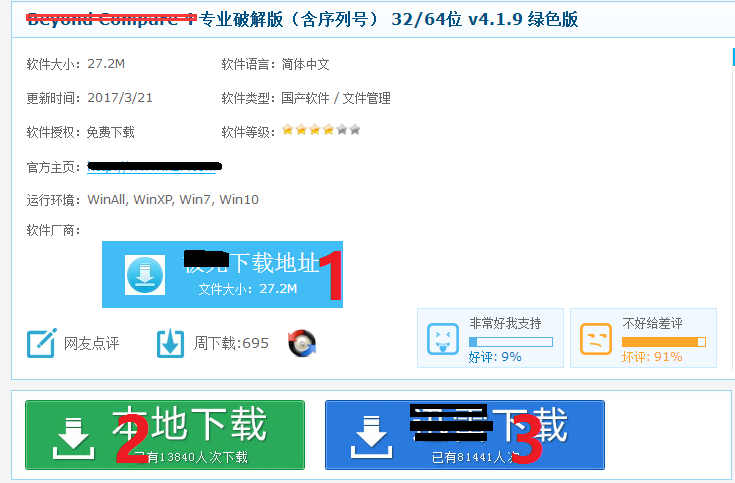Click the 周下载 download icon
Screen dimensions: 735x483
pyautogui.click(x=170, y=343)
